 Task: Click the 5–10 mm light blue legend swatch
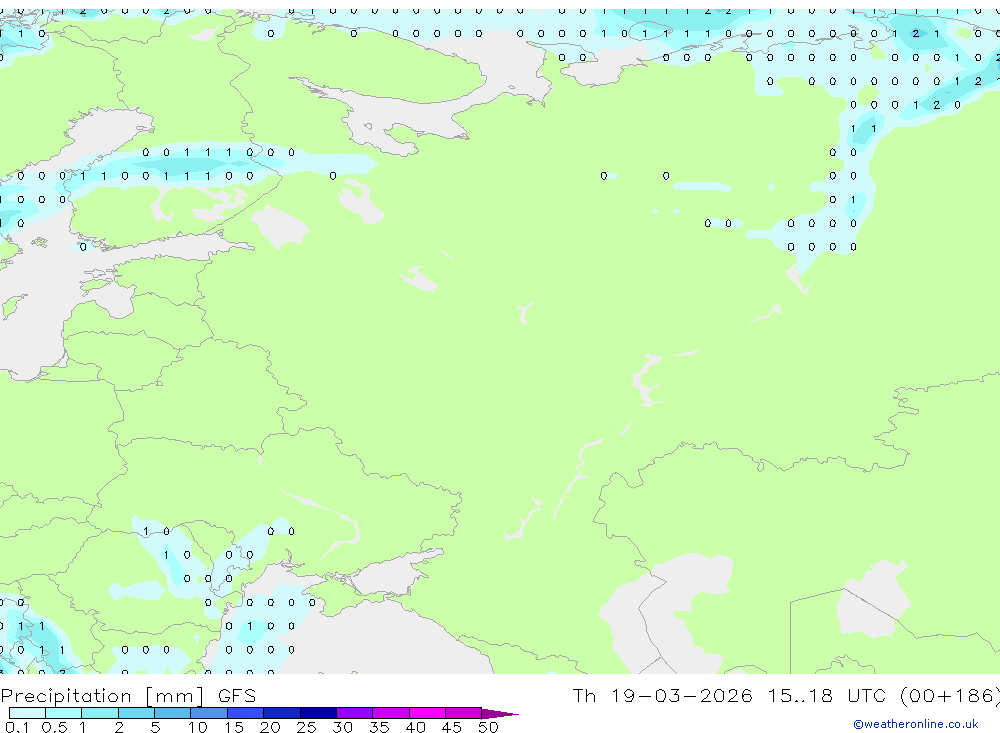point(173,713)
